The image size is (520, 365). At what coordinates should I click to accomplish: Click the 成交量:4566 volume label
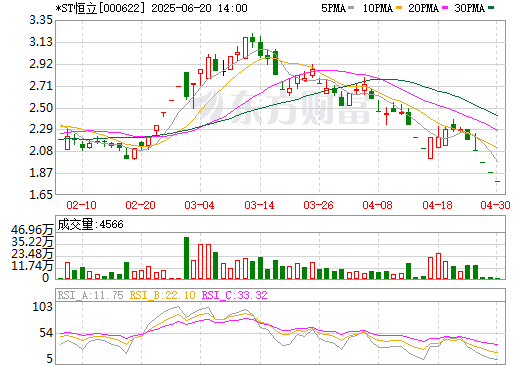click(x=91, y=224)
